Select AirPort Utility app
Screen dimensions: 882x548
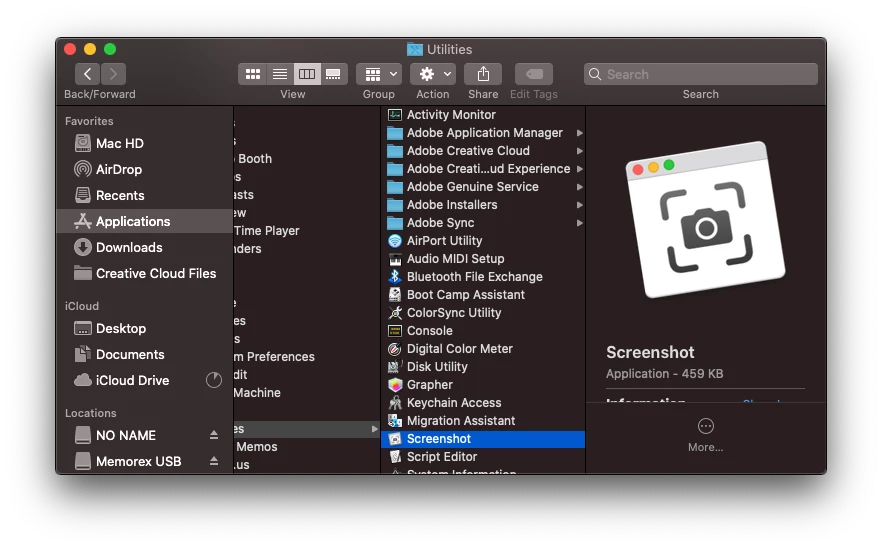483,241
